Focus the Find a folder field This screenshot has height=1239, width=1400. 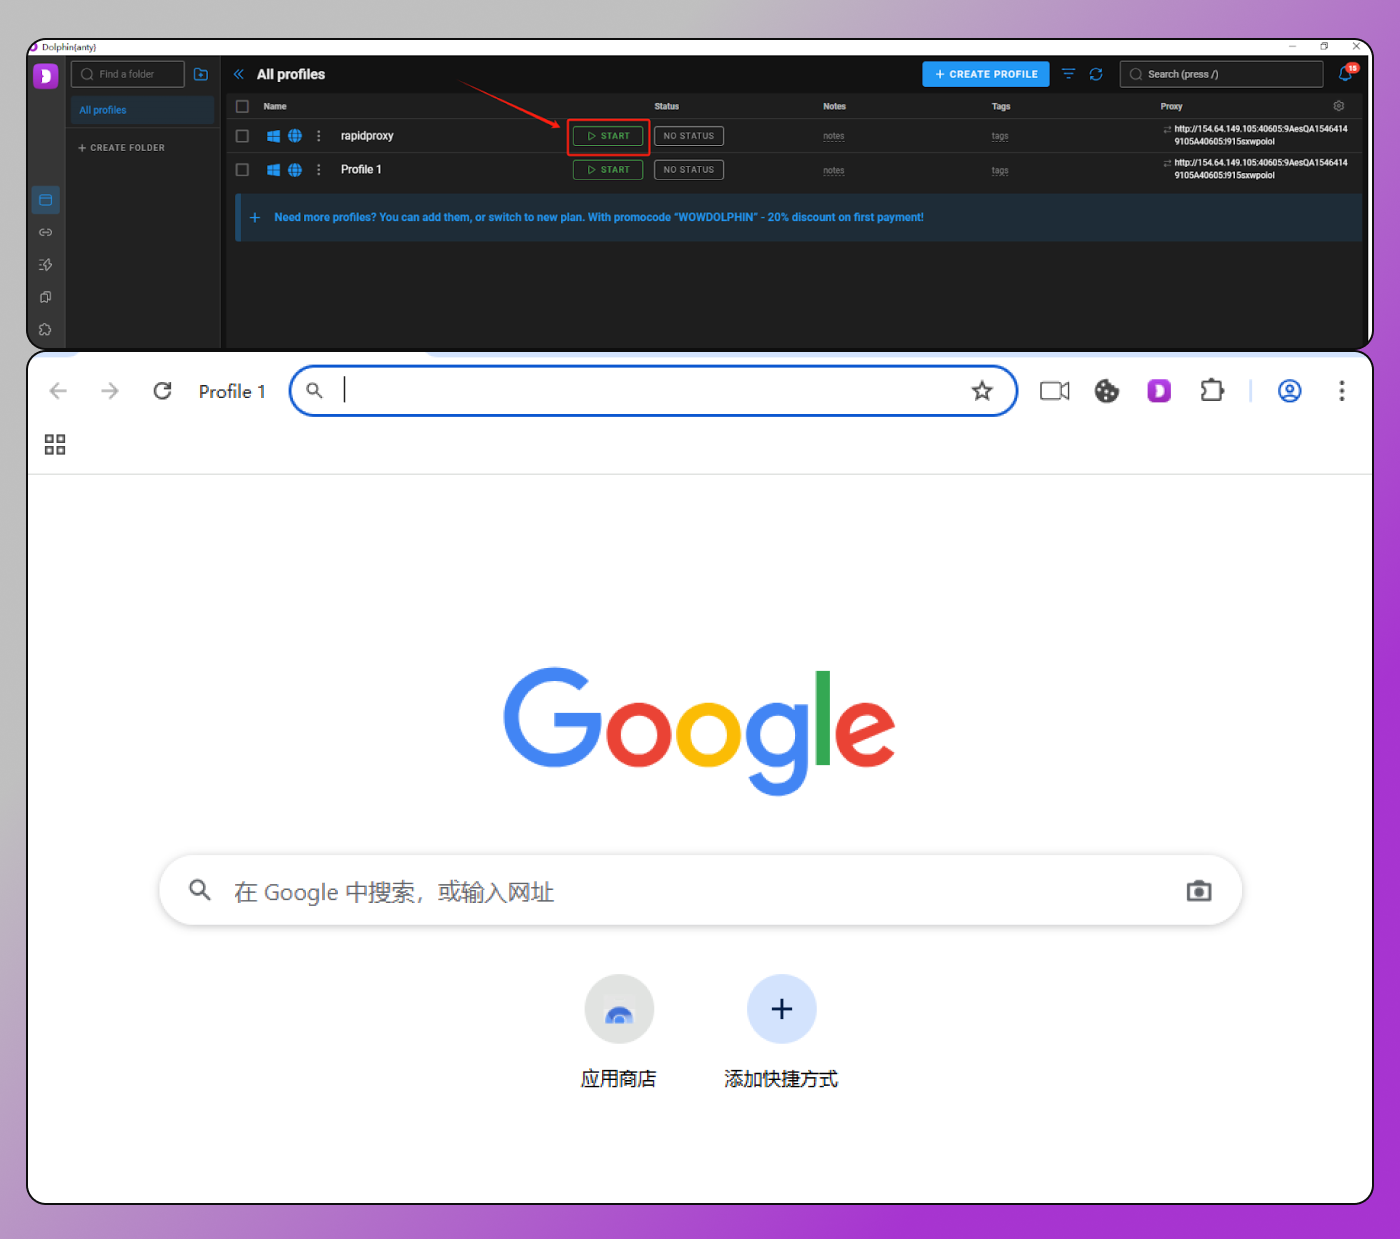coord(128,74)
